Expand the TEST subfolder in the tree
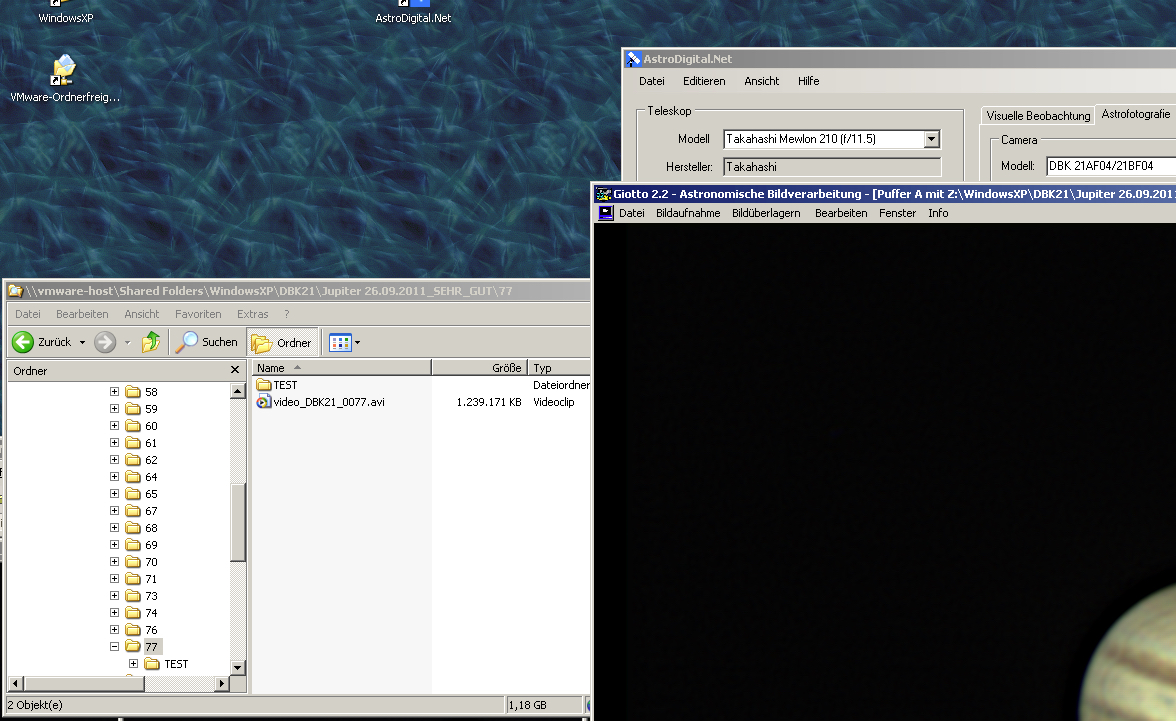The height and width of the screenshot is (721, 1176). pyautogui.click(x=133, y=664)
